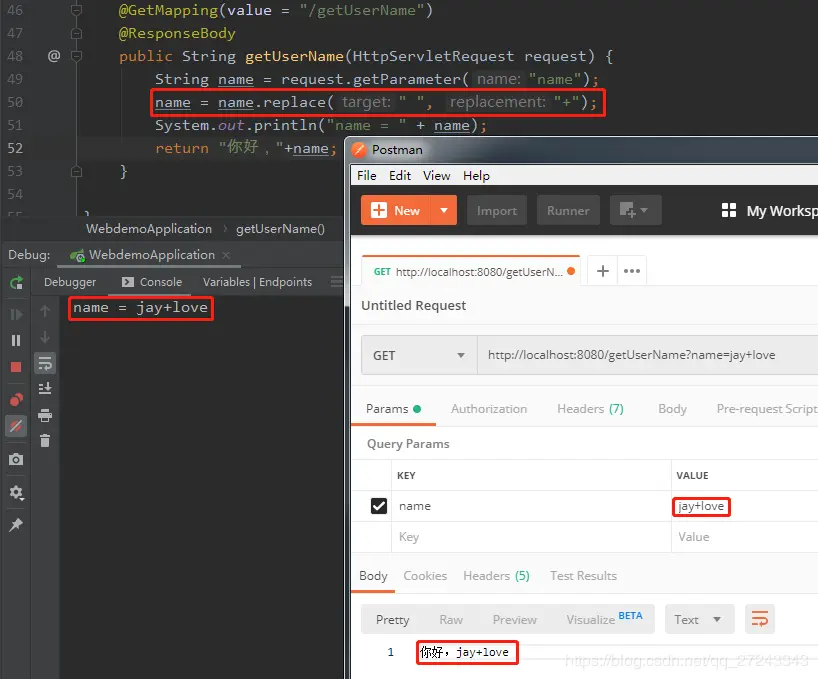Viewport: 818px width, 679px height.
Task: Select the Pretty response view
Action: 392,620
